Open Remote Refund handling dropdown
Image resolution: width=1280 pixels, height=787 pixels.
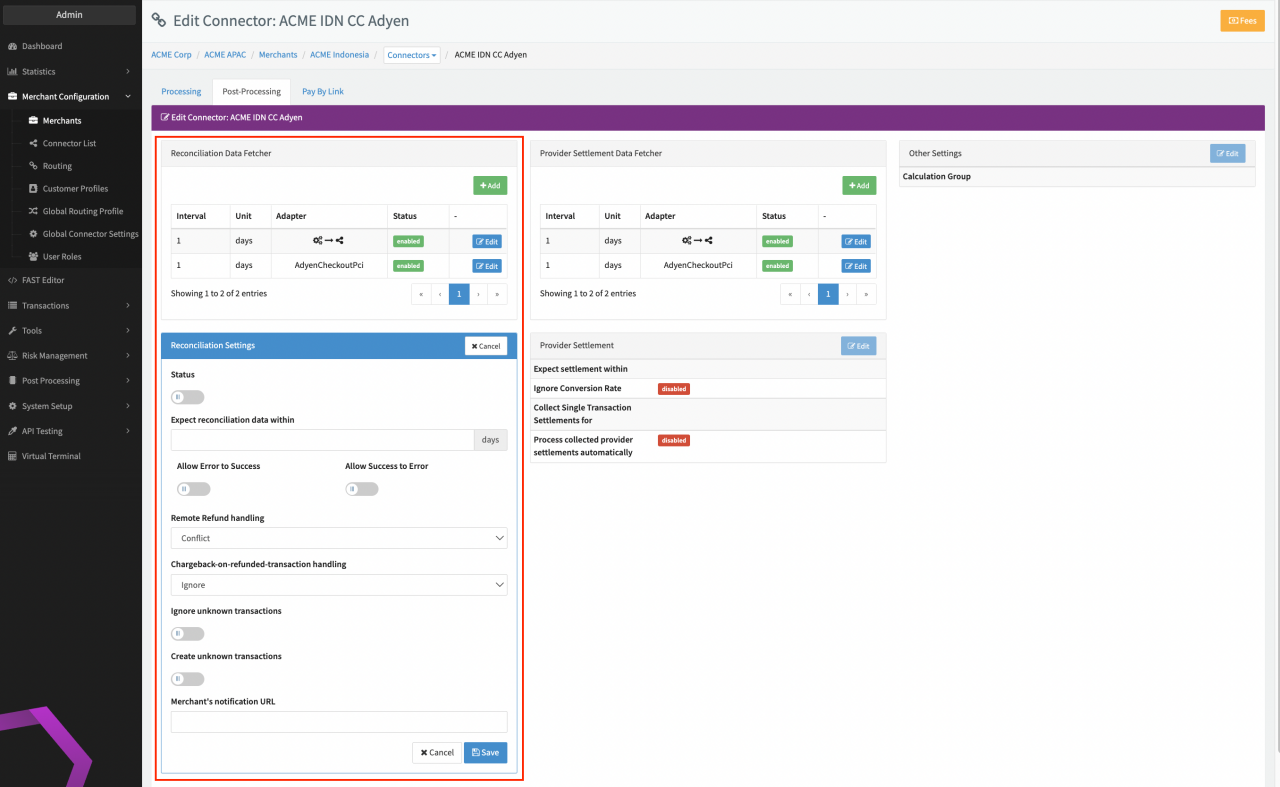coord(339,538)
